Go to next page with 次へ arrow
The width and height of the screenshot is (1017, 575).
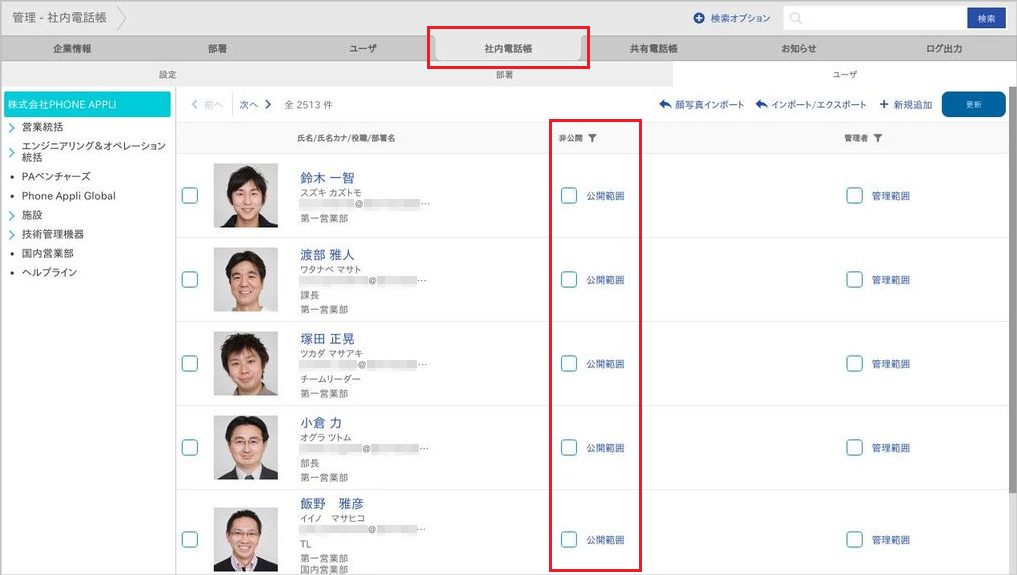coord(268,105)
